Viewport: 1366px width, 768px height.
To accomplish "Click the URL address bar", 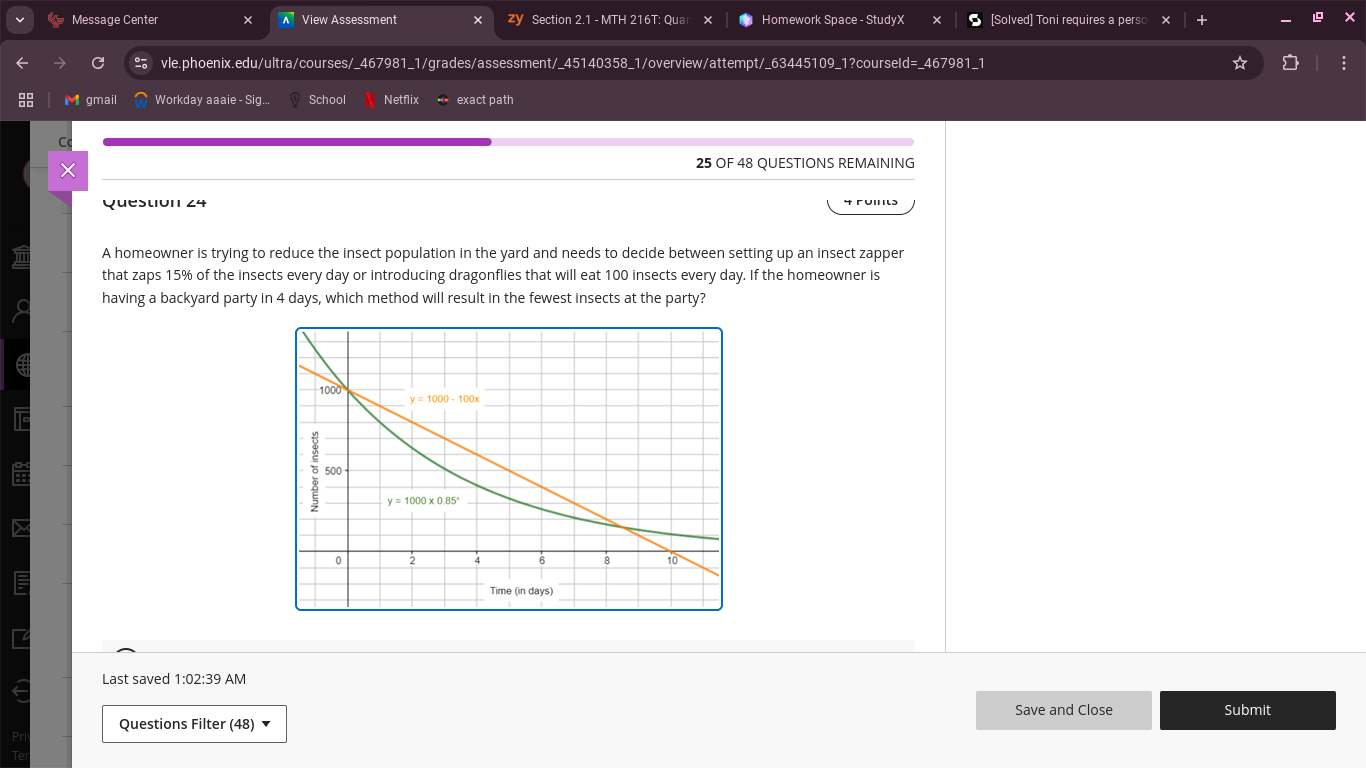I will (690, 63).
